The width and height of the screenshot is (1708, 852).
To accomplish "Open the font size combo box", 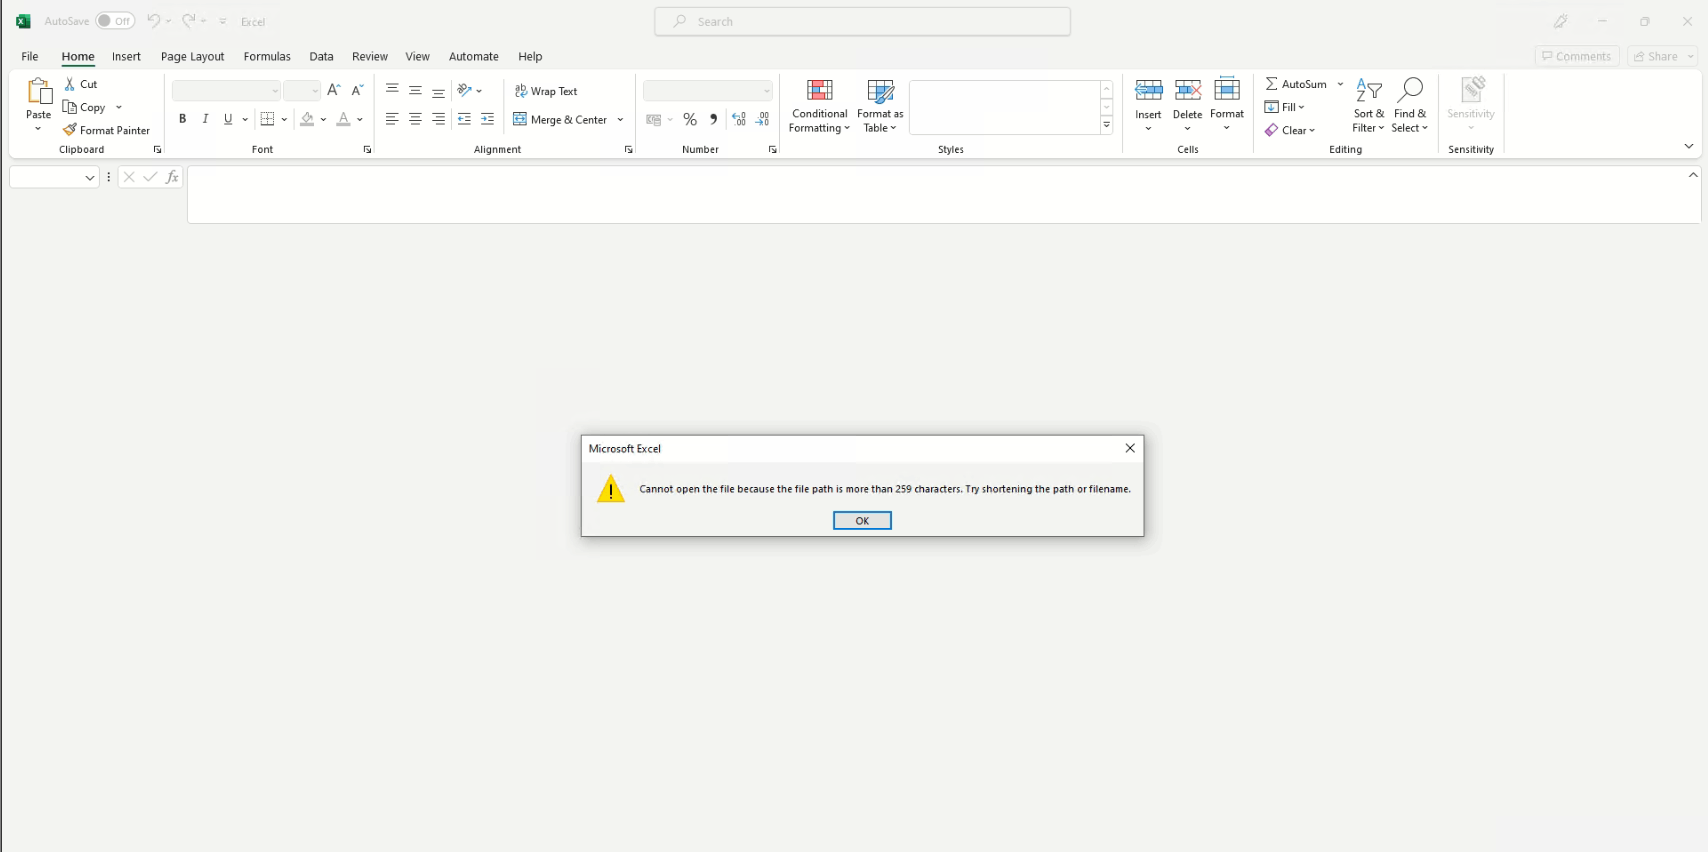I will point(302,91).
